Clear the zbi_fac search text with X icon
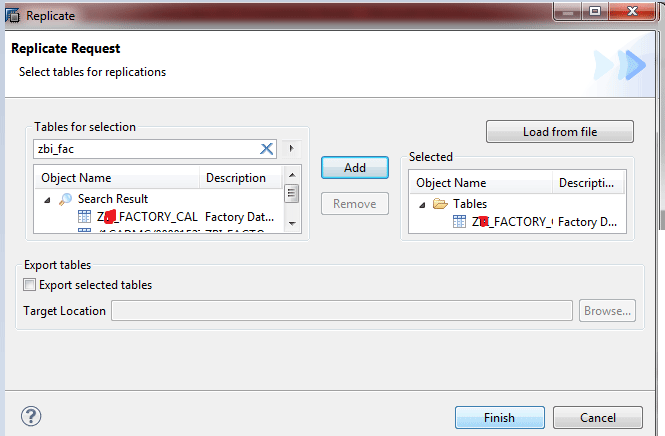665x436 pixels. (266, 149)
